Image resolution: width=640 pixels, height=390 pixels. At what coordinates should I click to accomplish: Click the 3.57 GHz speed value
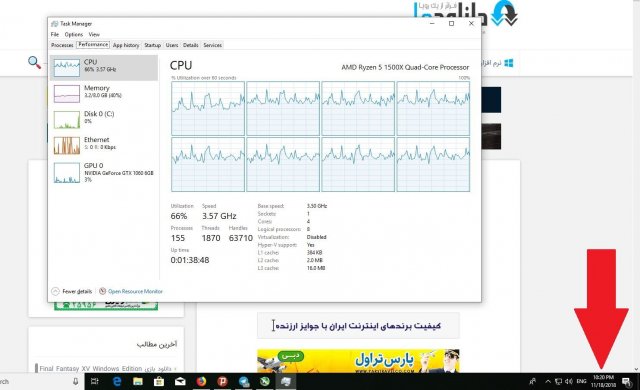[x=219, y=216]
